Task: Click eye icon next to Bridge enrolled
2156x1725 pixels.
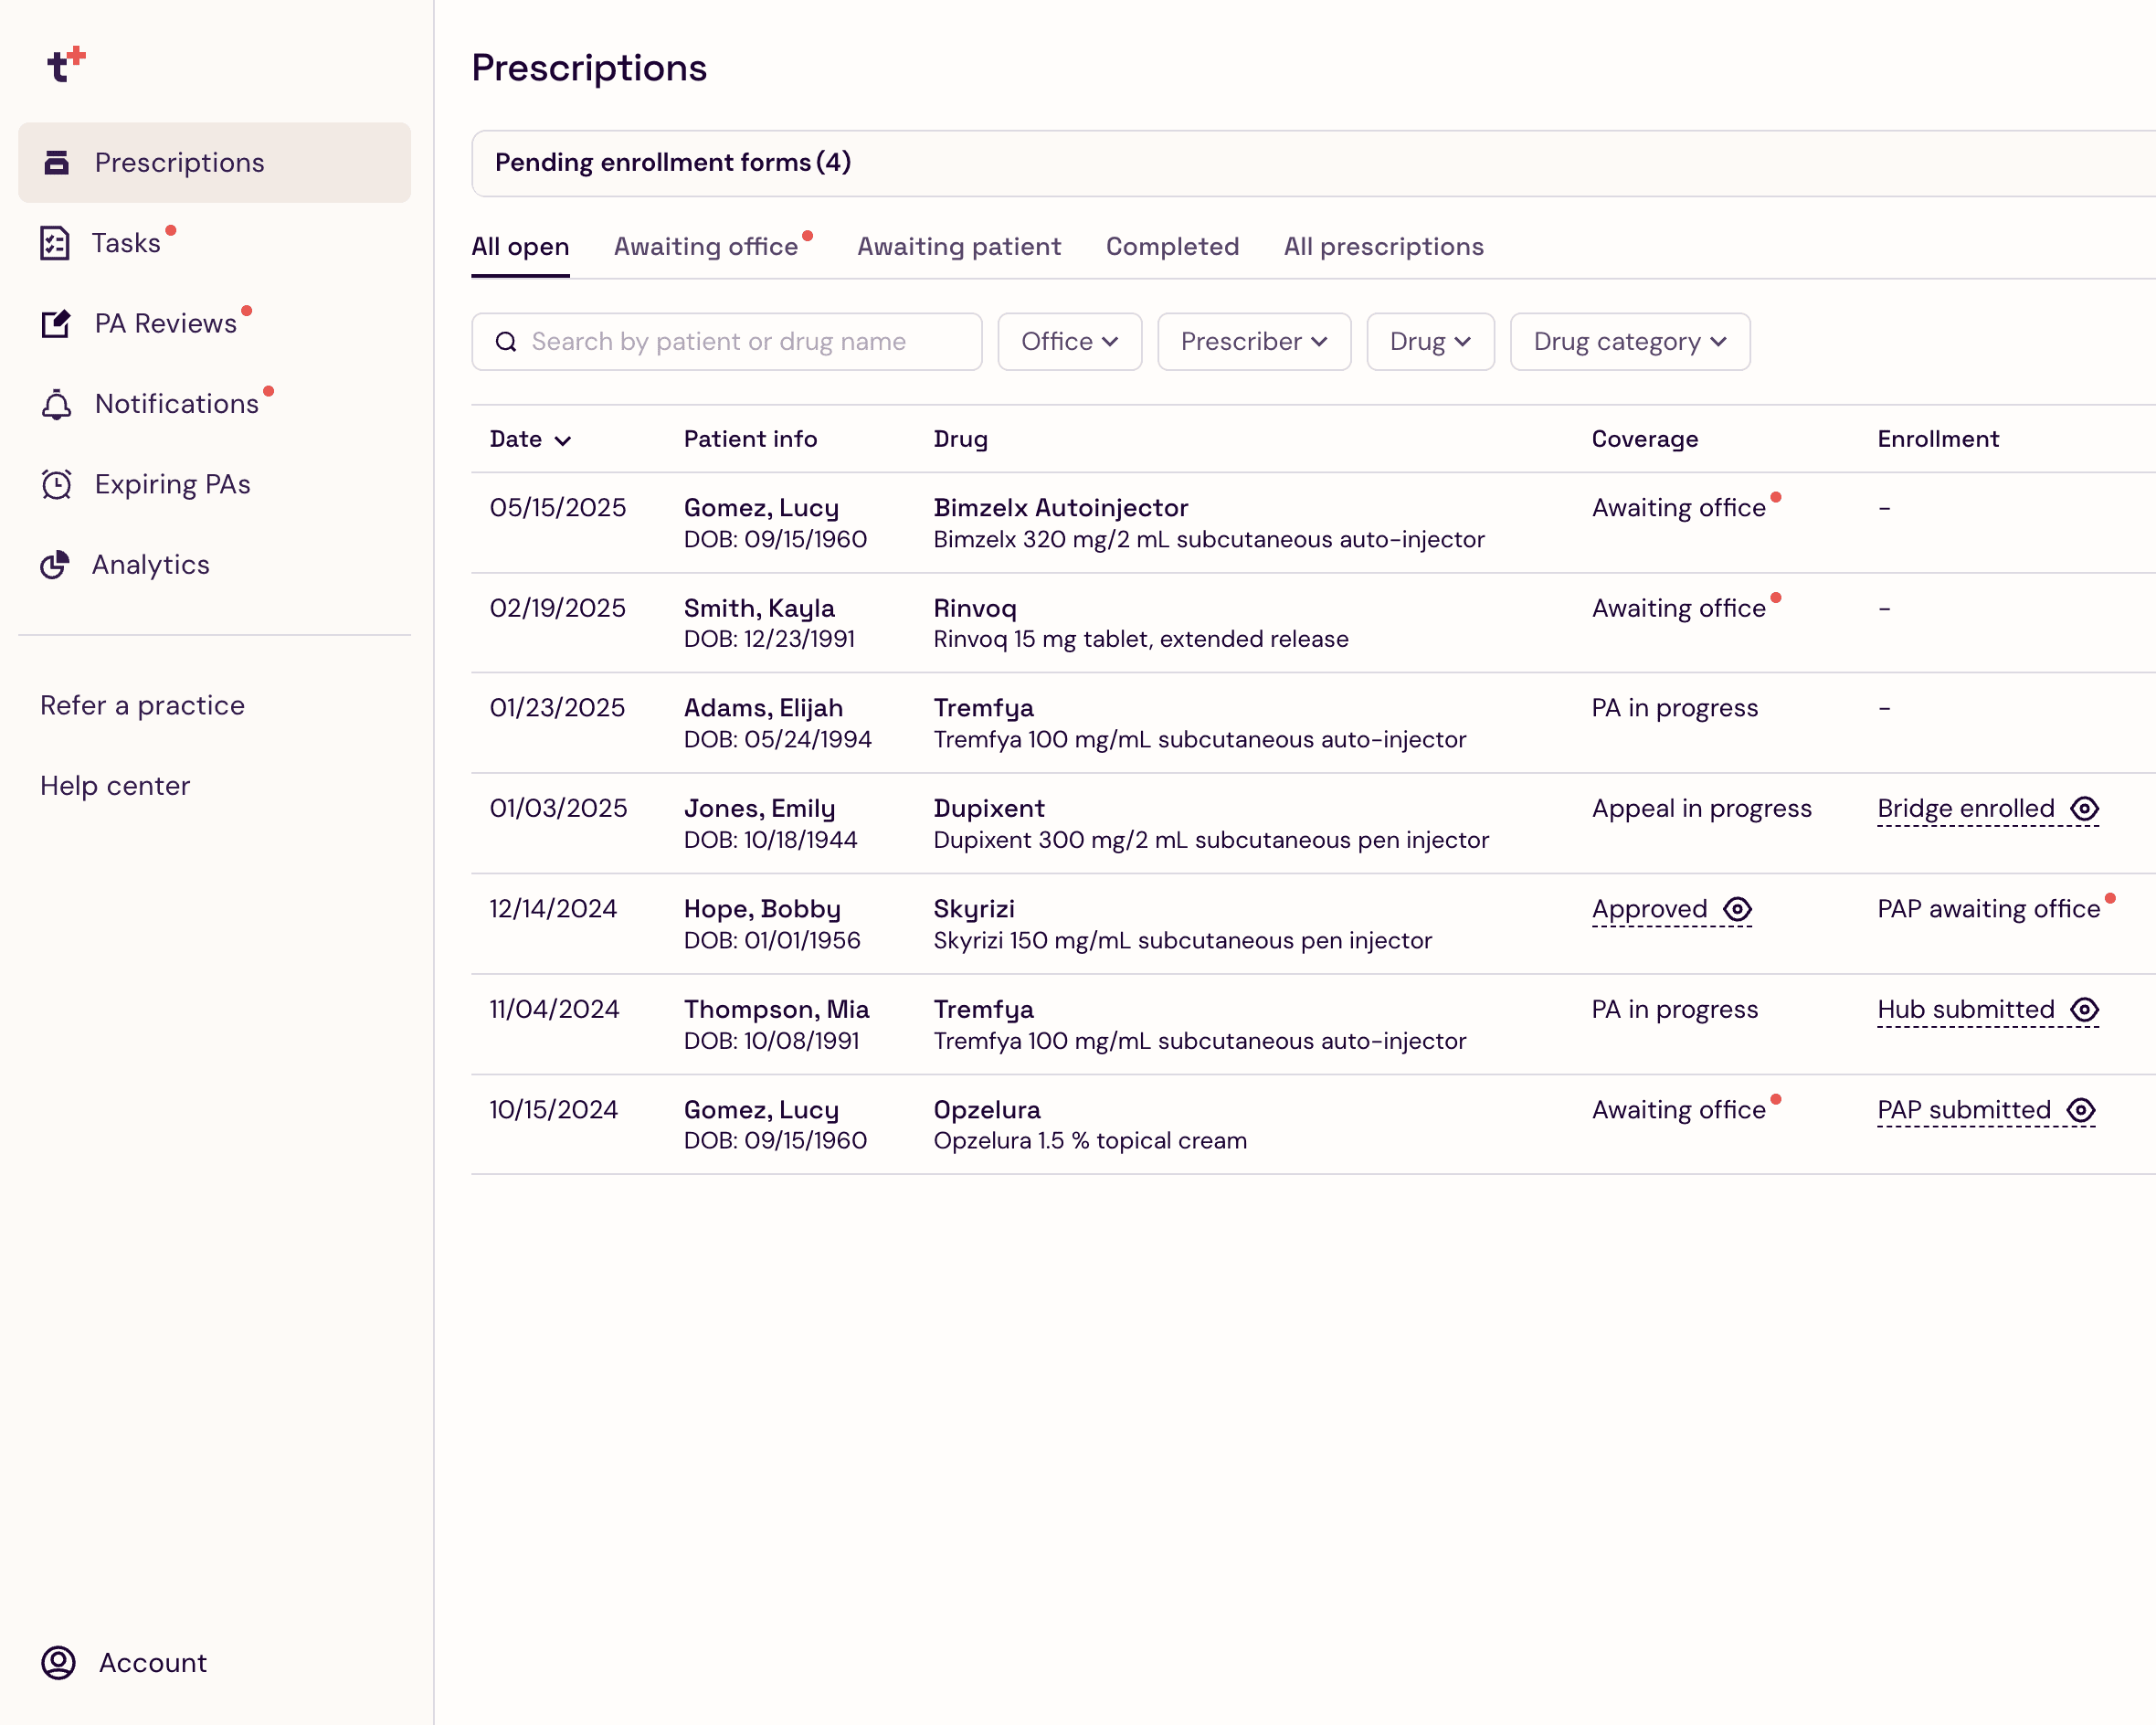Action: [2084, 808]
